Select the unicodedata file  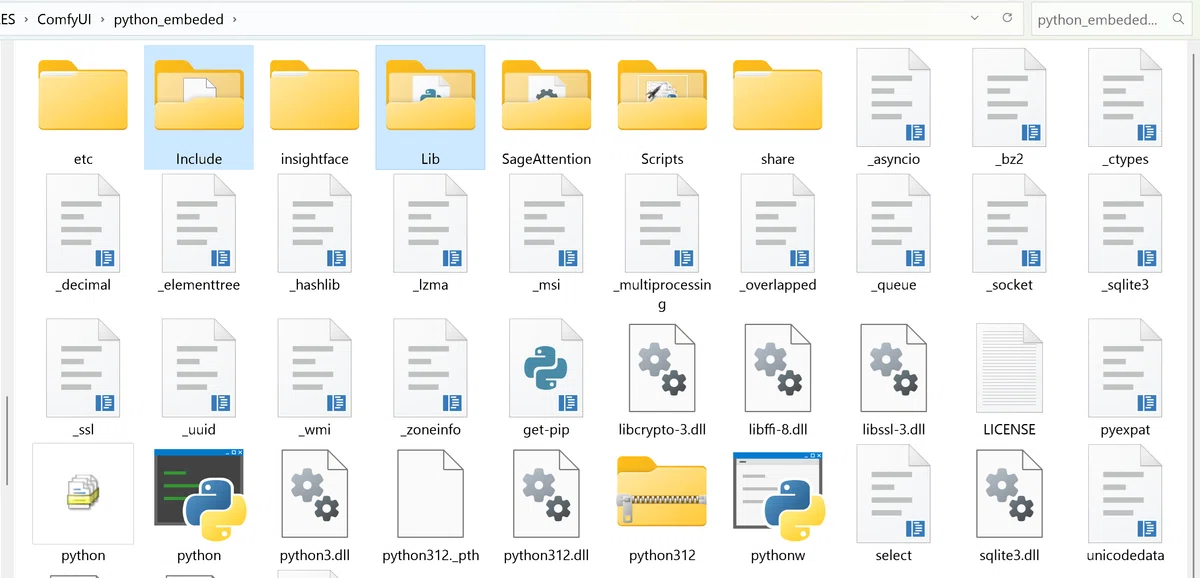coord(1126,504)
